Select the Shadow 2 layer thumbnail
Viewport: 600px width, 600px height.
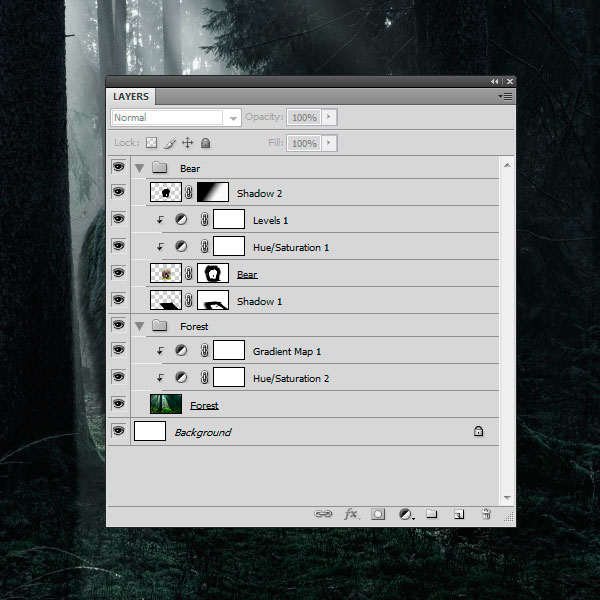tap(166, 192)
